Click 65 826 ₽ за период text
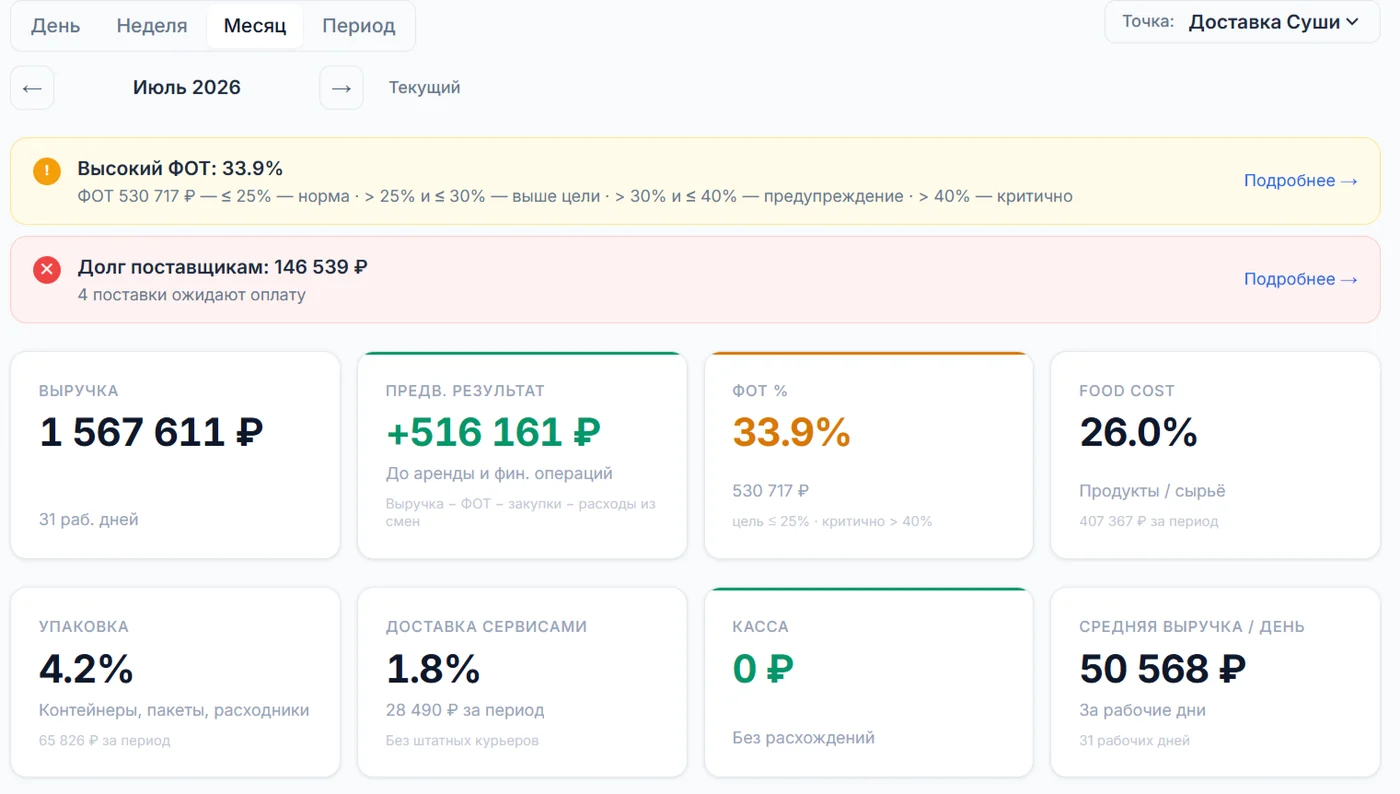Screen dimensions: 1400x794 point(105,741)
